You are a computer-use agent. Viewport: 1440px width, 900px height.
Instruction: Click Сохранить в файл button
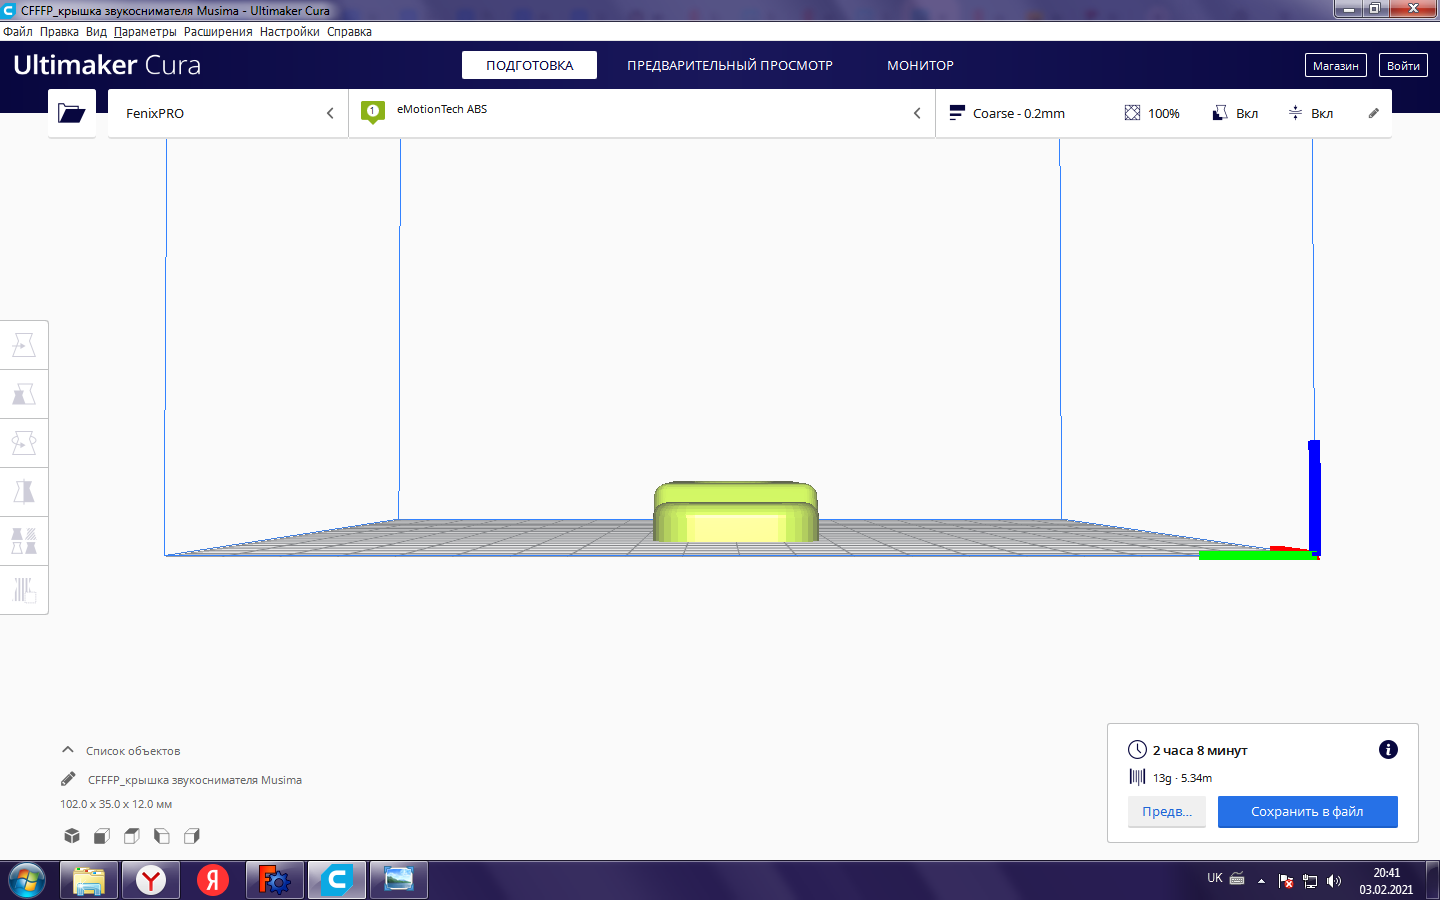coord(1307,812)
